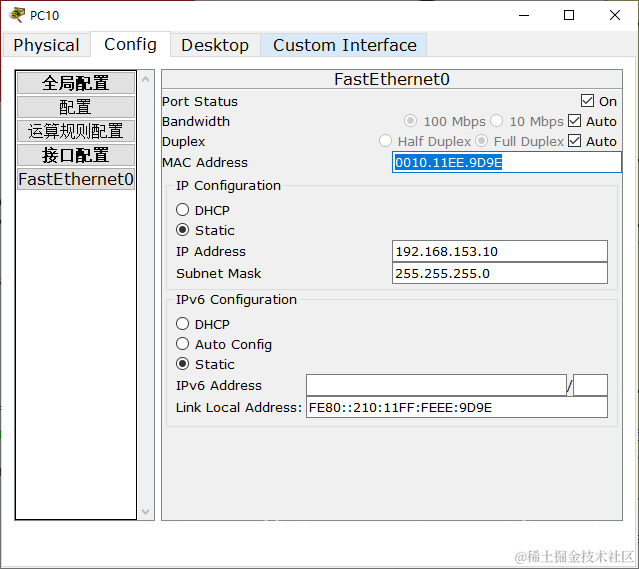Click the IP Address field 192.168.153.10
Viewport: 639px width, 569px height.
point(500,251)
